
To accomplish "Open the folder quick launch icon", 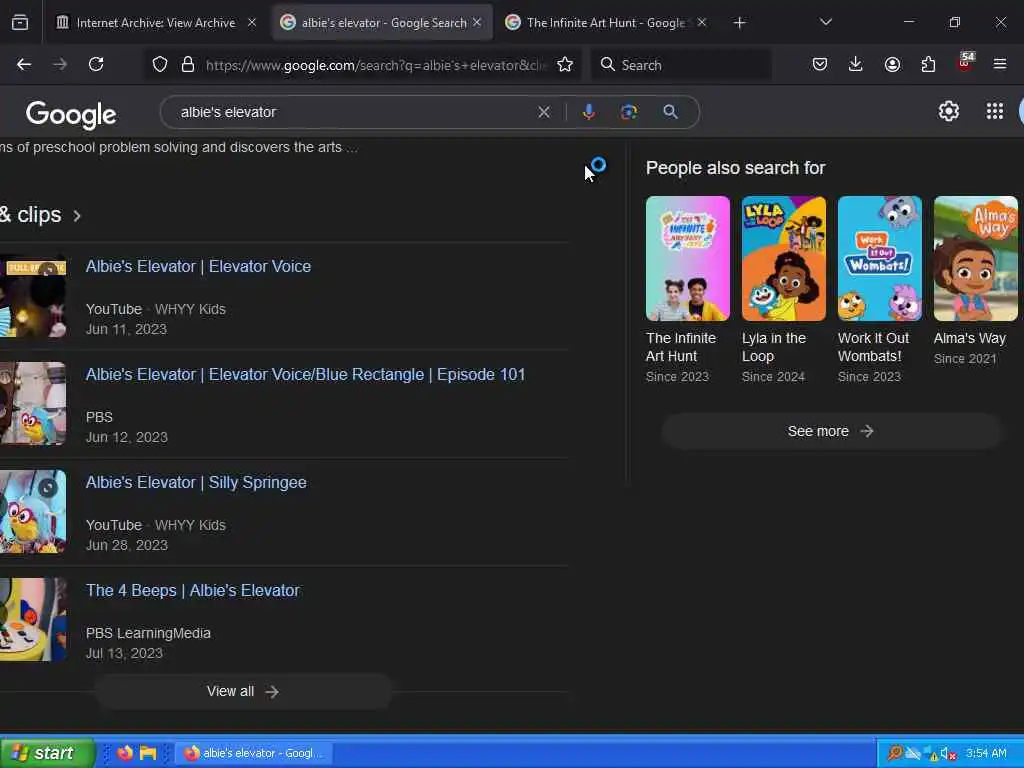I will pyautogui.click(x=148, y=753).
